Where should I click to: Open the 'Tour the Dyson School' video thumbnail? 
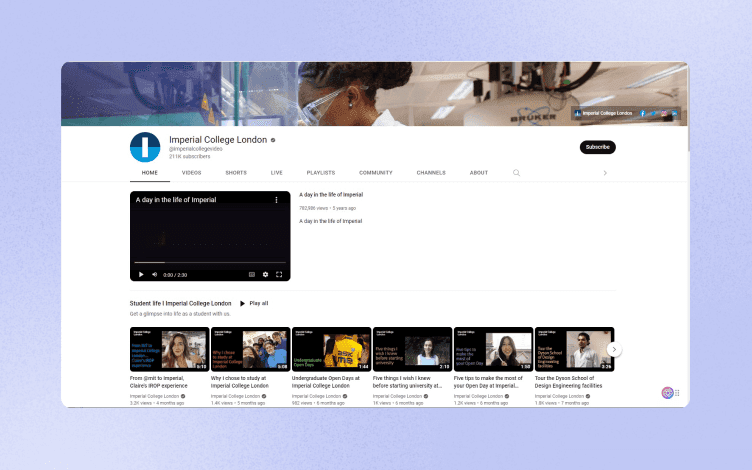(x=575, y=349)
